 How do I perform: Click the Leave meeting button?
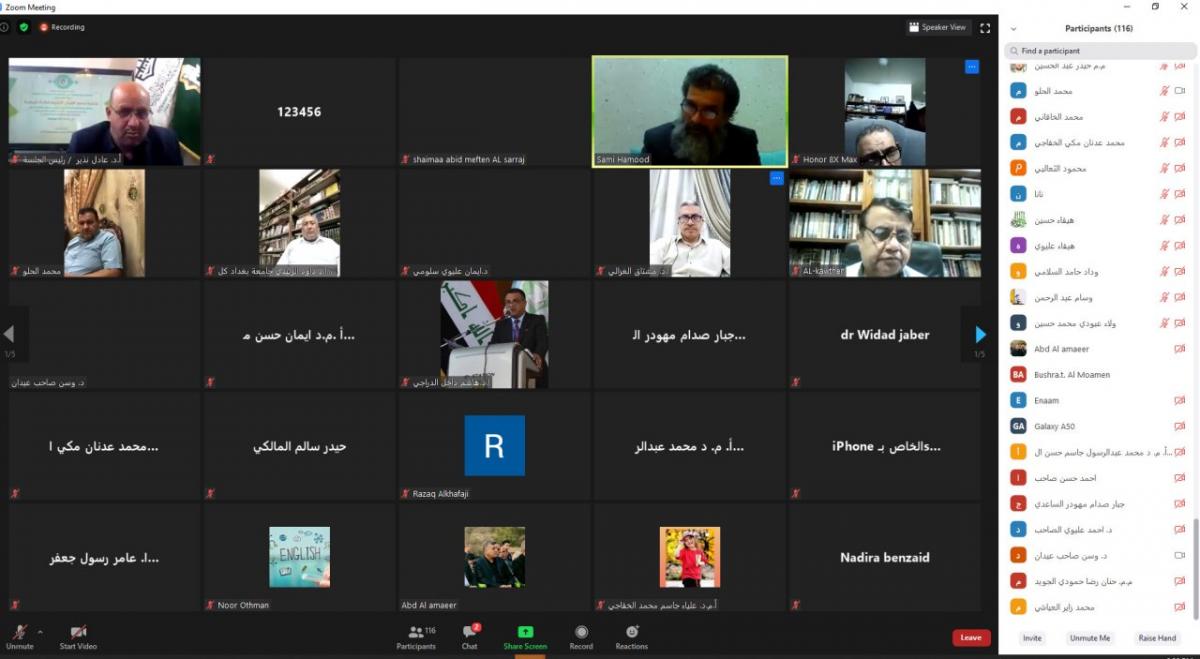(970, 637)
